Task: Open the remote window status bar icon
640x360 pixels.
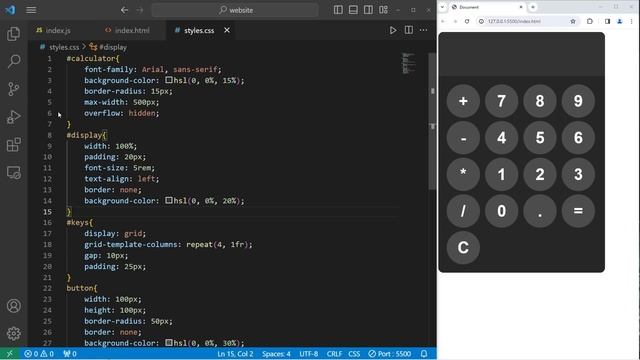Action: click(x=9, y=353)
